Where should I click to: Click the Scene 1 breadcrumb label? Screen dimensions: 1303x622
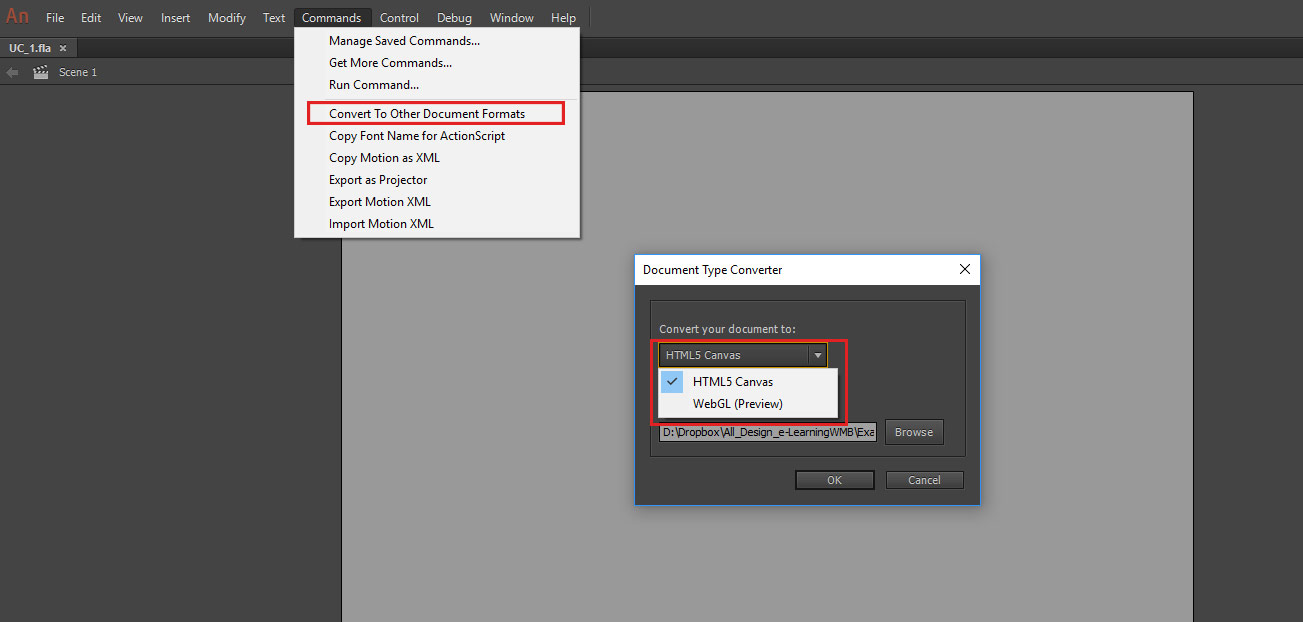point(78,72)
